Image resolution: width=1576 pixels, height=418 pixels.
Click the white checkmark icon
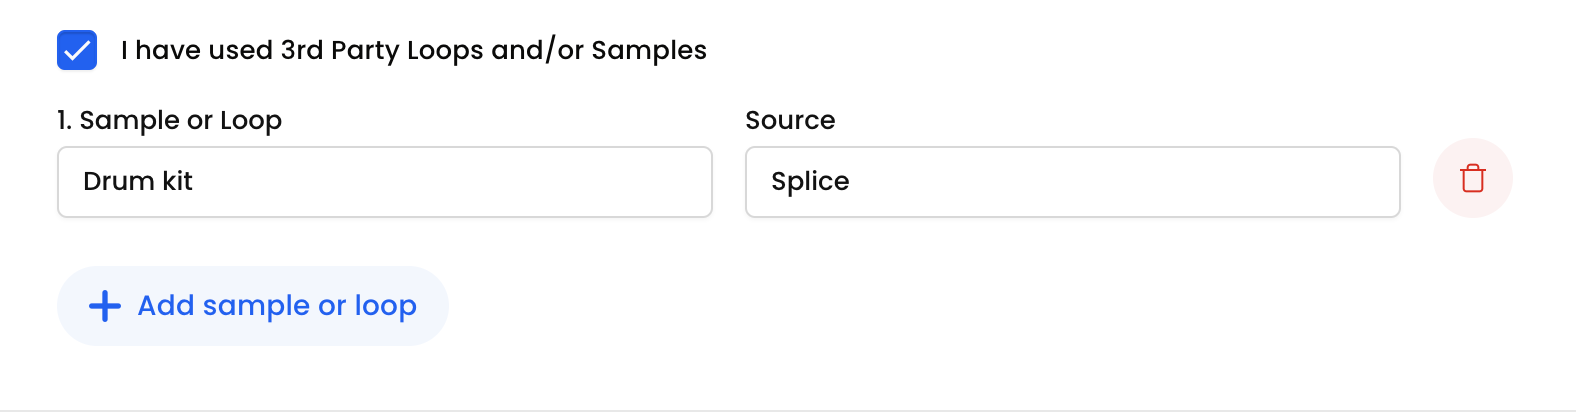click(77, 50)
